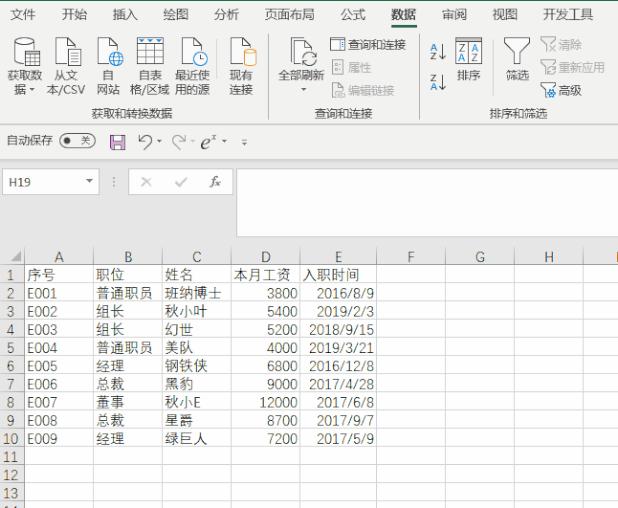Switch to the 页面布局 tab
The height and width of the screenshot is (508, 618).
point(290,15)
